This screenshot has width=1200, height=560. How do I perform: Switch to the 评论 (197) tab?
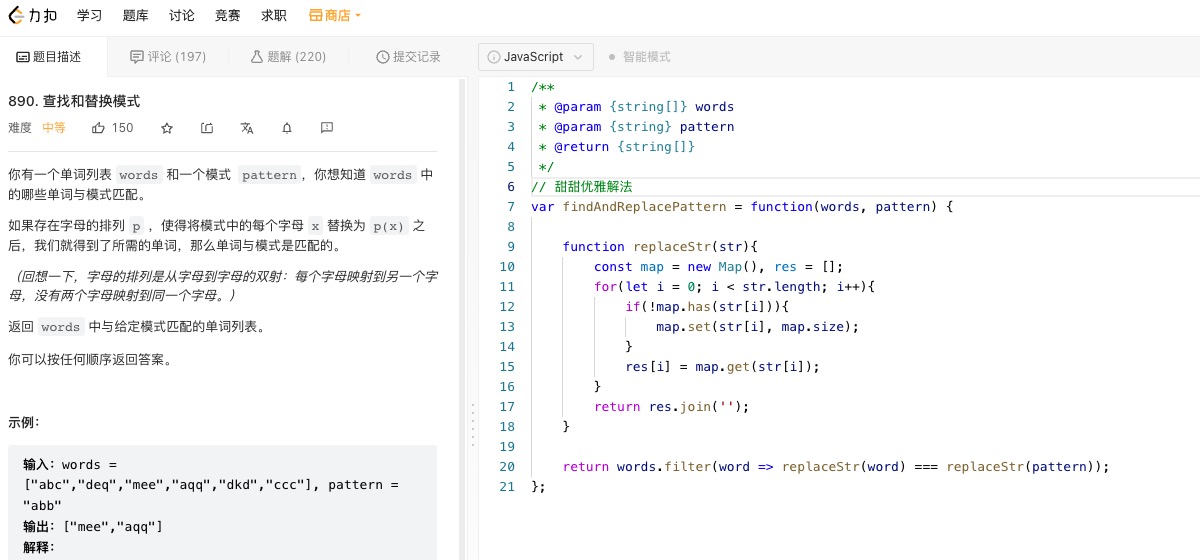(168, 57)
